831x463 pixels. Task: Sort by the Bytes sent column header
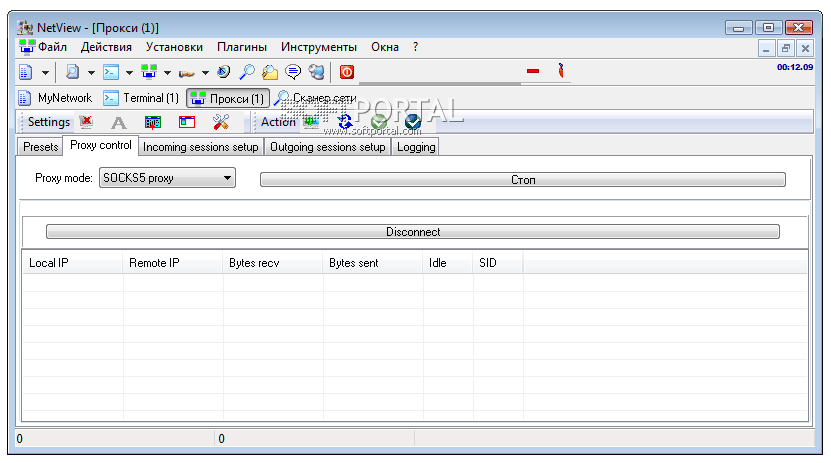coord(373,263)
